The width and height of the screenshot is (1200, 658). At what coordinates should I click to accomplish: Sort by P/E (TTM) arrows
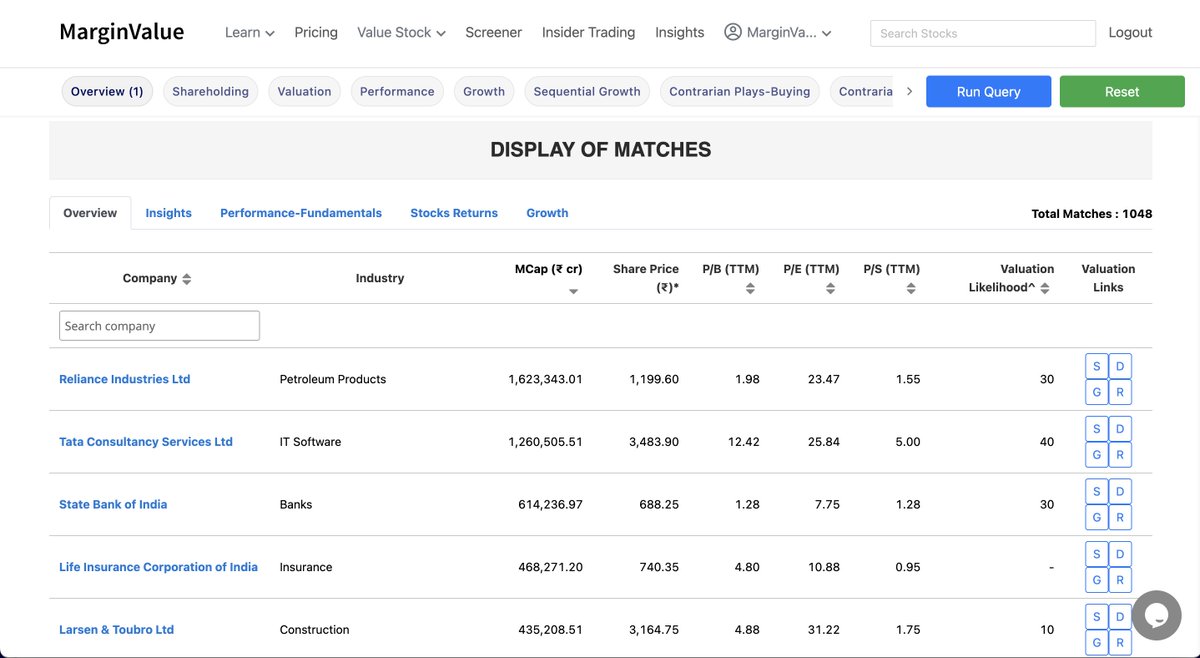[831, 288]
